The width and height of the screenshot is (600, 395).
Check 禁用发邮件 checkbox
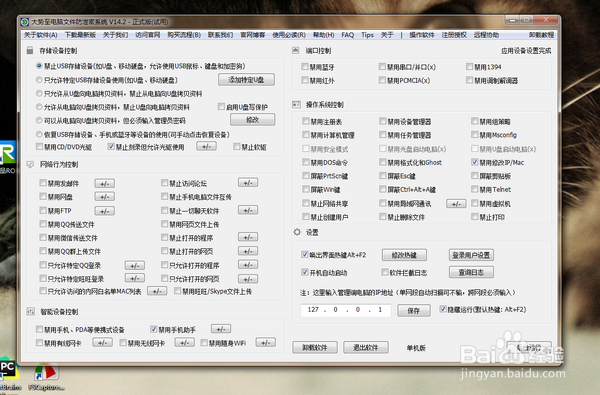tap(43, 183)
